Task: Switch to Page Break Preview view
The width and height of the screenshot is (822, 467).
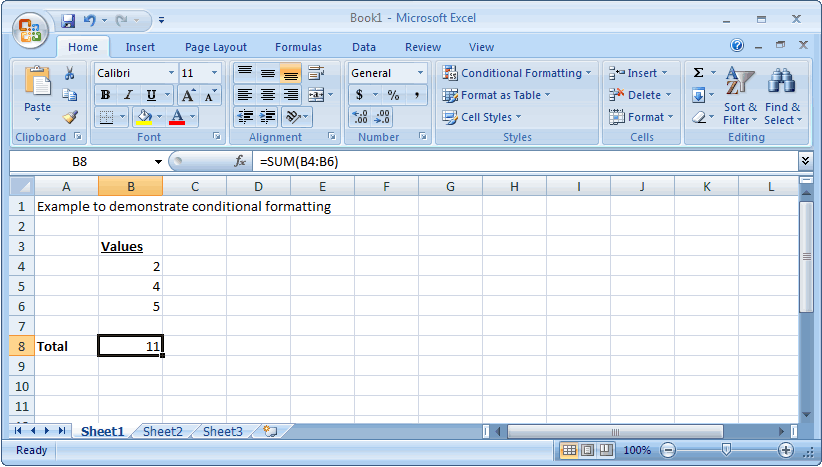Action: pyautogui.click(x=607, y=450)
